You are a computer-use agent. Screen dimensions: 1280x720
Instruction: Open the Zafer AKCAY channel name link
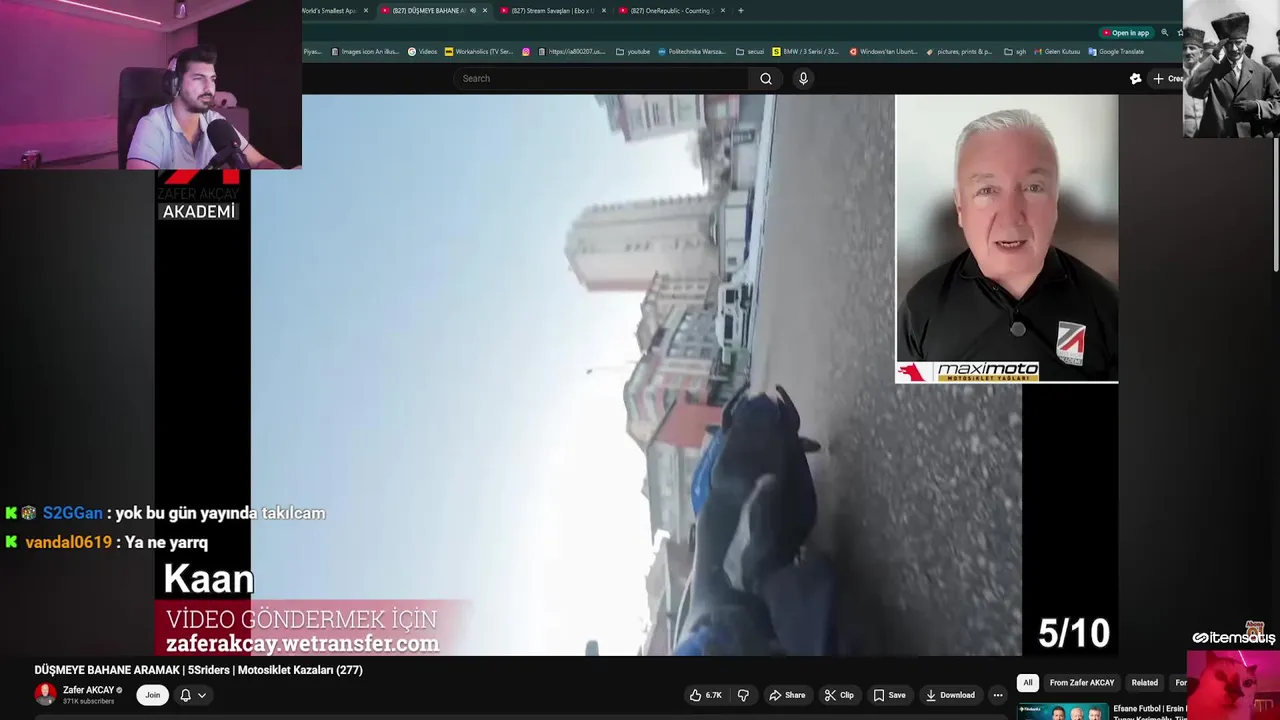coord(88,690)
